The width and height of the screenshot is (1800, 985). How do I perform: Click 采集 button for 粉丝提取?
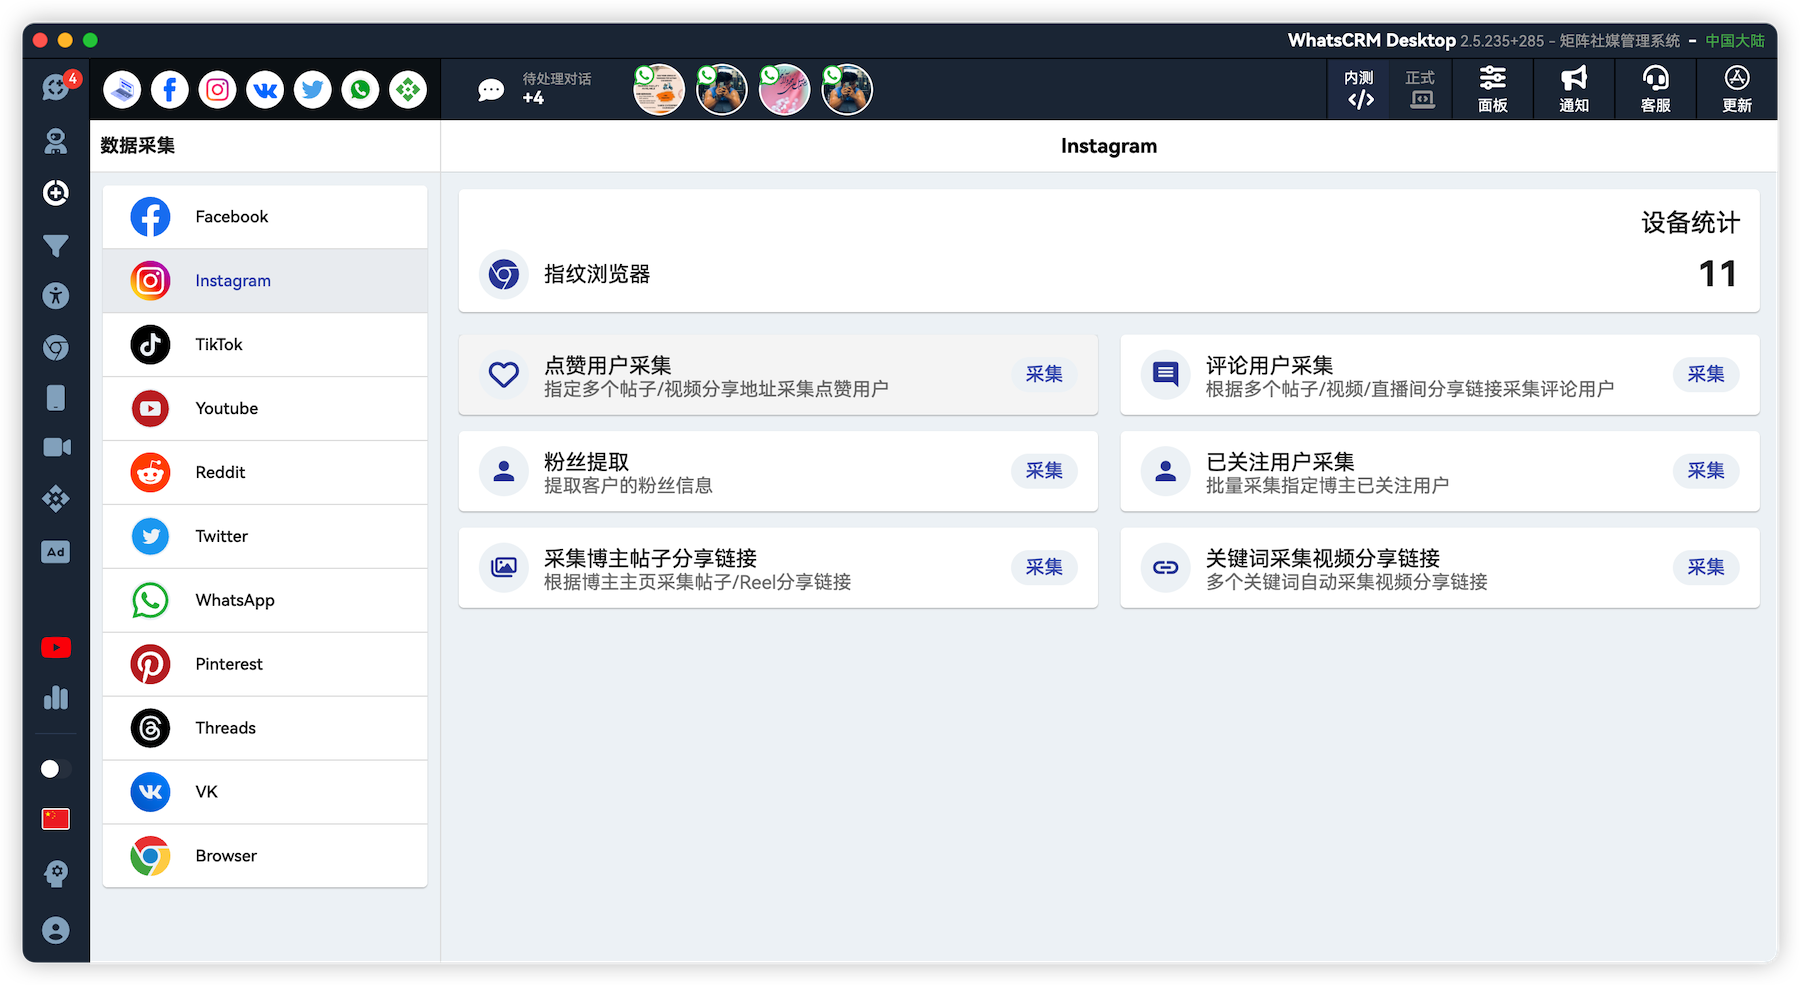pos(1043,471)
